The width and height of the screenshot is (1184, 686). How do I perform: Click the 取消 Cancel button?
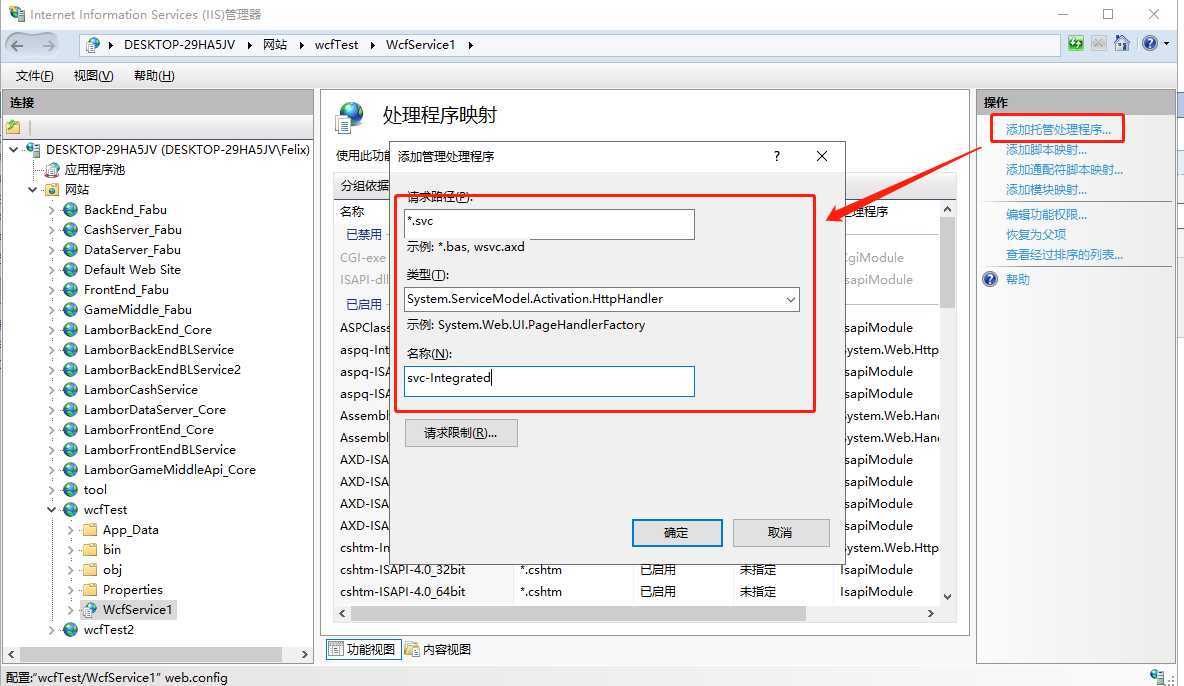click(x=781, y=533)
